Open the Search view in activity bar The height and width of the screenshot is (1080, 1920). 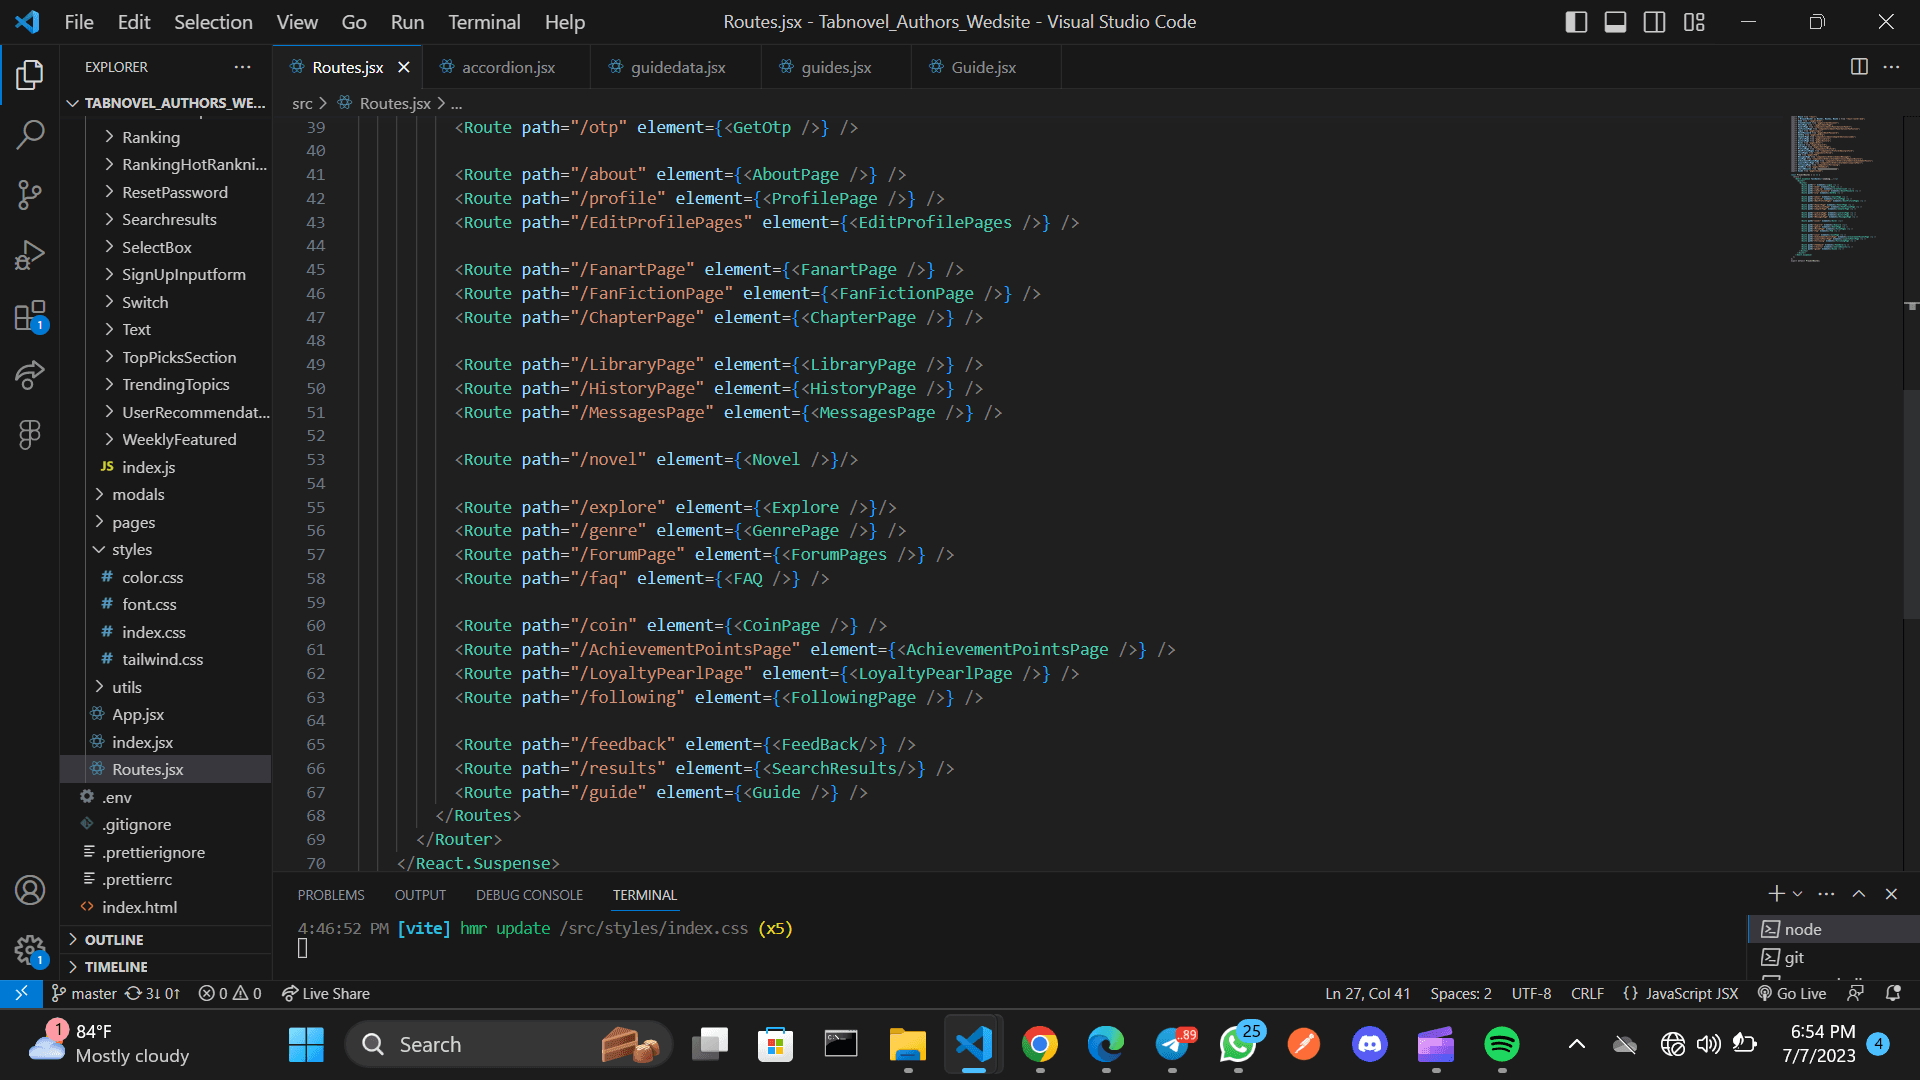tap(30, 134)
